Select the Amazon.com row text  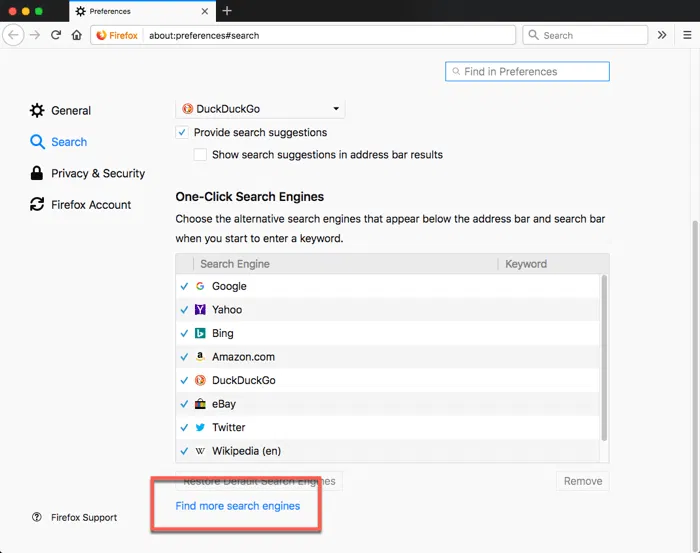[243, 357]
